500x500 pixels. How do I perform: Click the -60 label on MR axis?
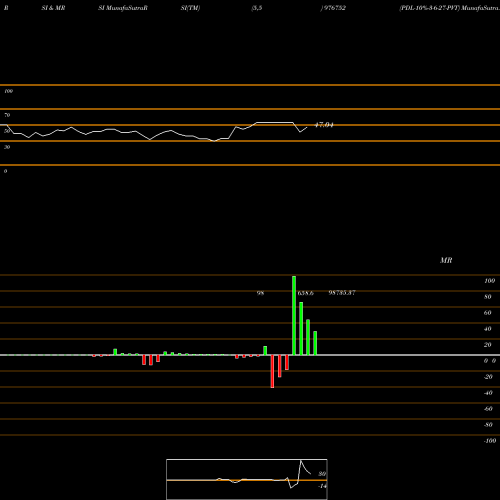click(488, 409)
